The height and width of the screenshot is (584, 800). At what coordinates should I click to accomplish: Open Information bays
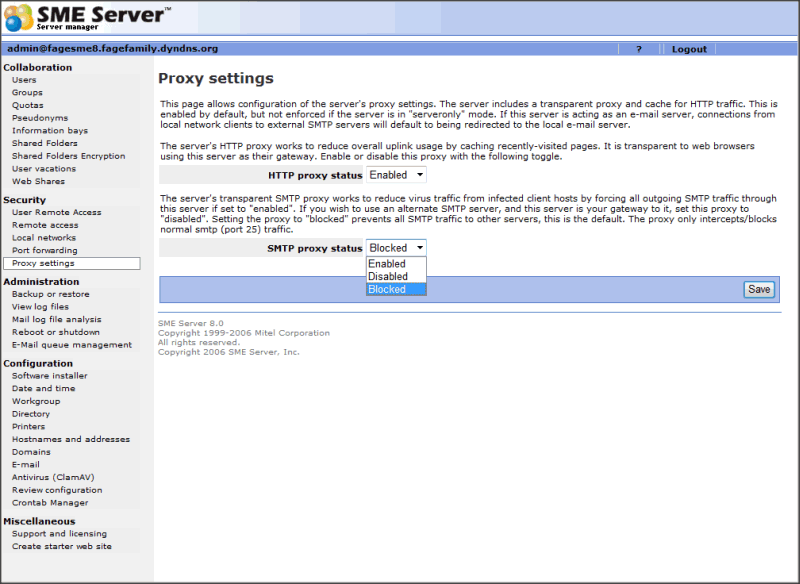[x=49, y=131]
